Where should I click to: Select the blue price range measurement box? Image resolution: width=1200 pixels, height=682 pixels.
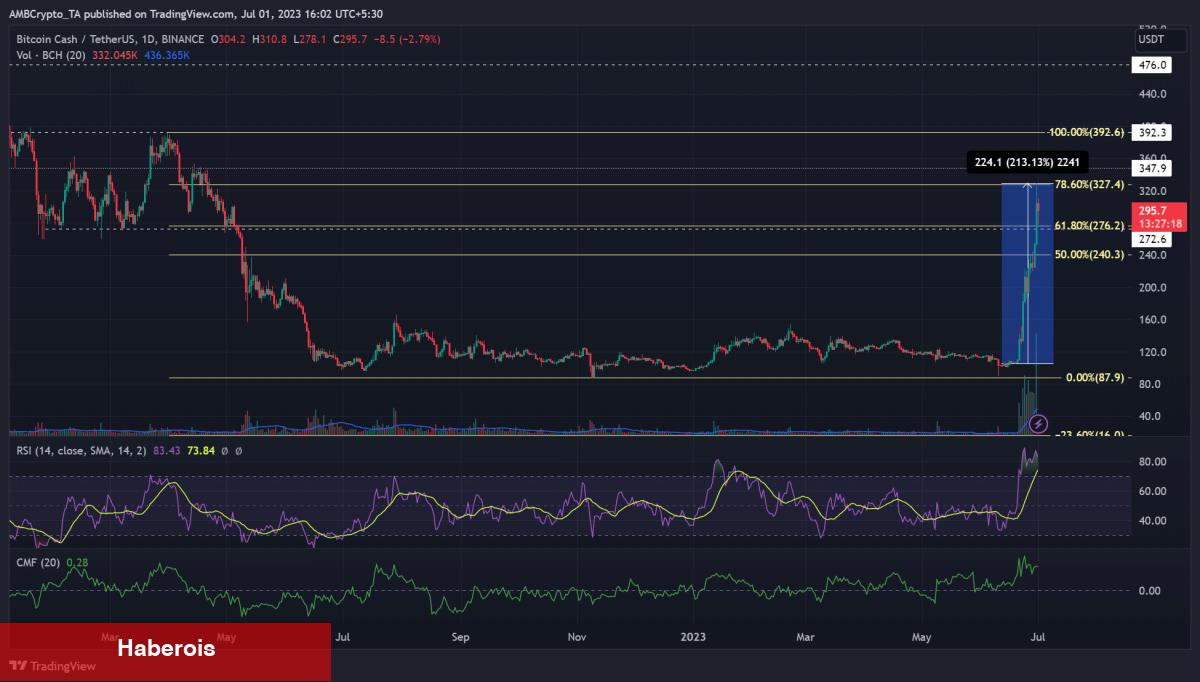(x=1027, y=273)
